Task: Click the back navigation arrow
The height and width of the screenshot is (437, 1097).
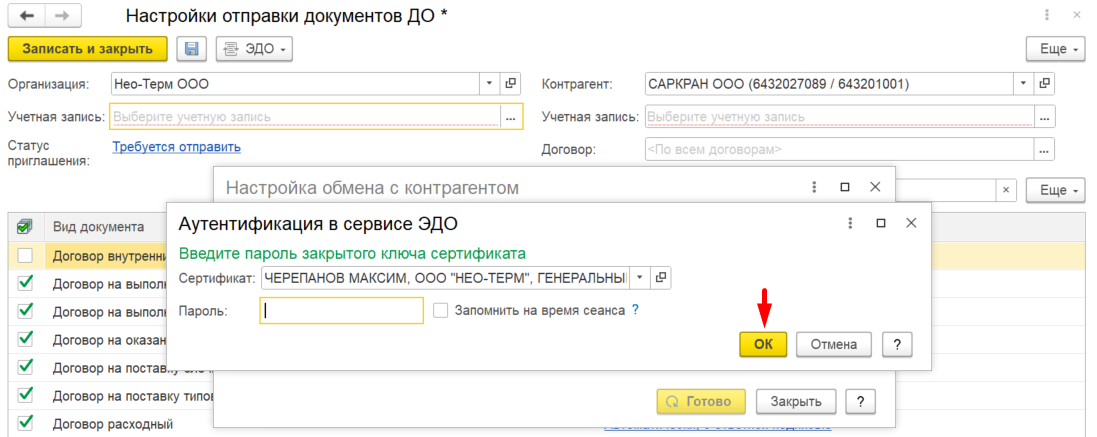Action: pyautogui.click(x=27, y=15)
